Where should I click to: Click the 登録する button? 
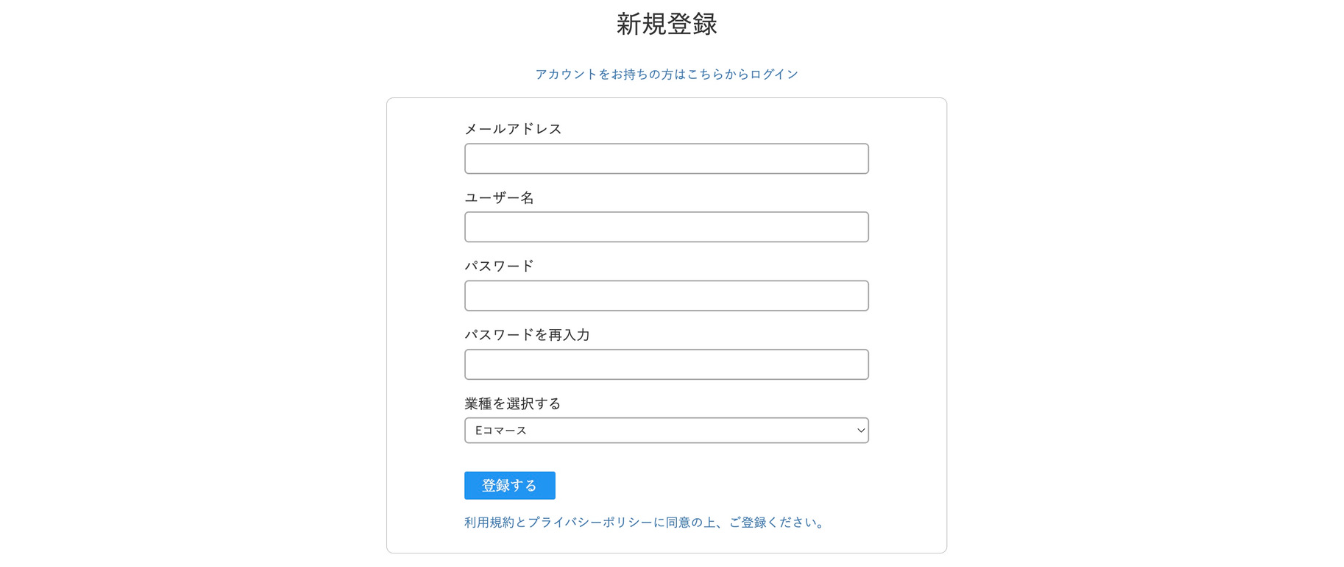[x=509, y=485]
